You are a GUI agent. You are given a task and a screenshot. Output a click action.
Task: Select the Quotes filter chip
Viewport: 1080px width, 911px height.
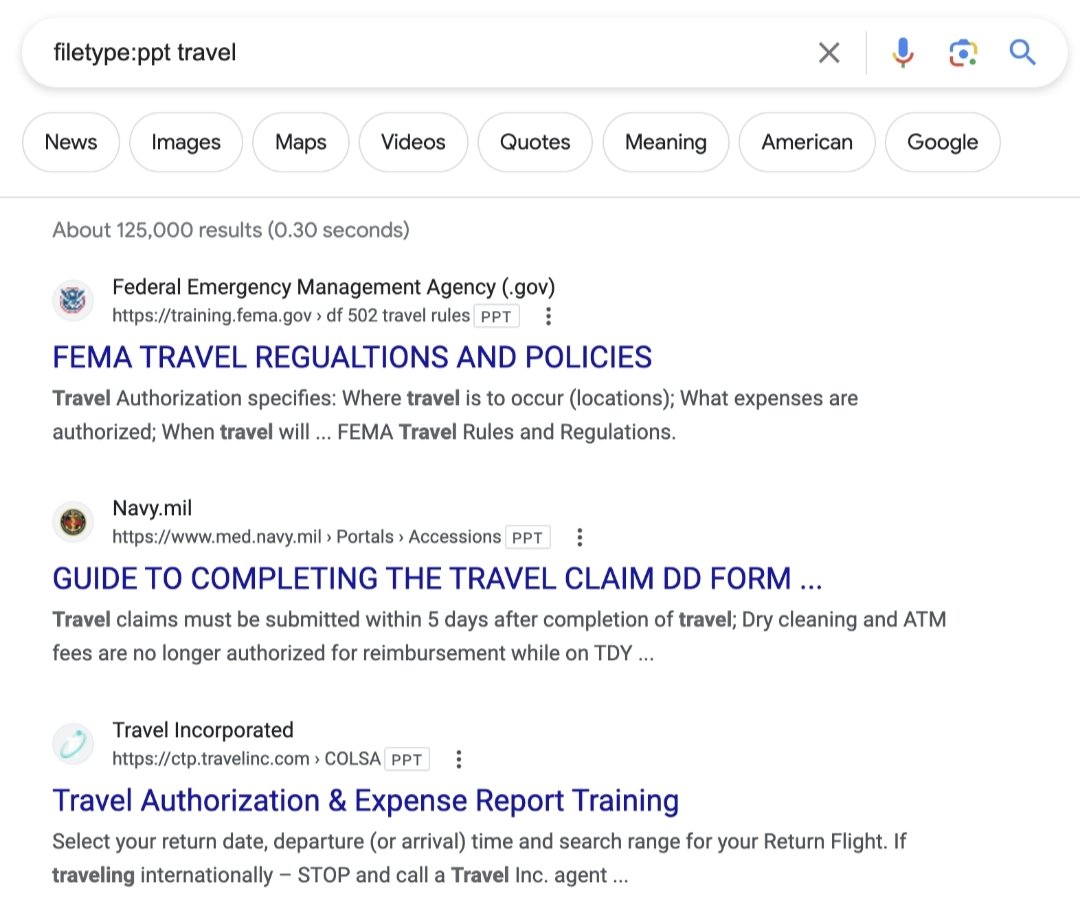[535, 142]
